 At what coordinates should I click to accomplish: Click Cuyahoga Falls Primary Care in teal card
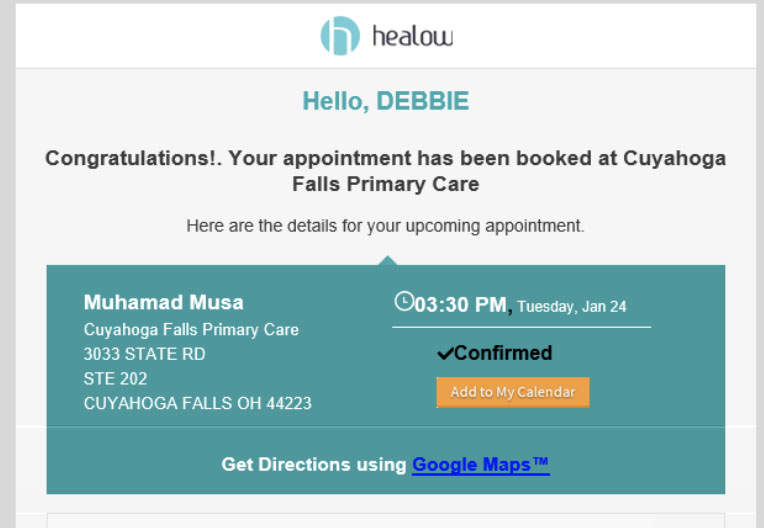(191, 330)
